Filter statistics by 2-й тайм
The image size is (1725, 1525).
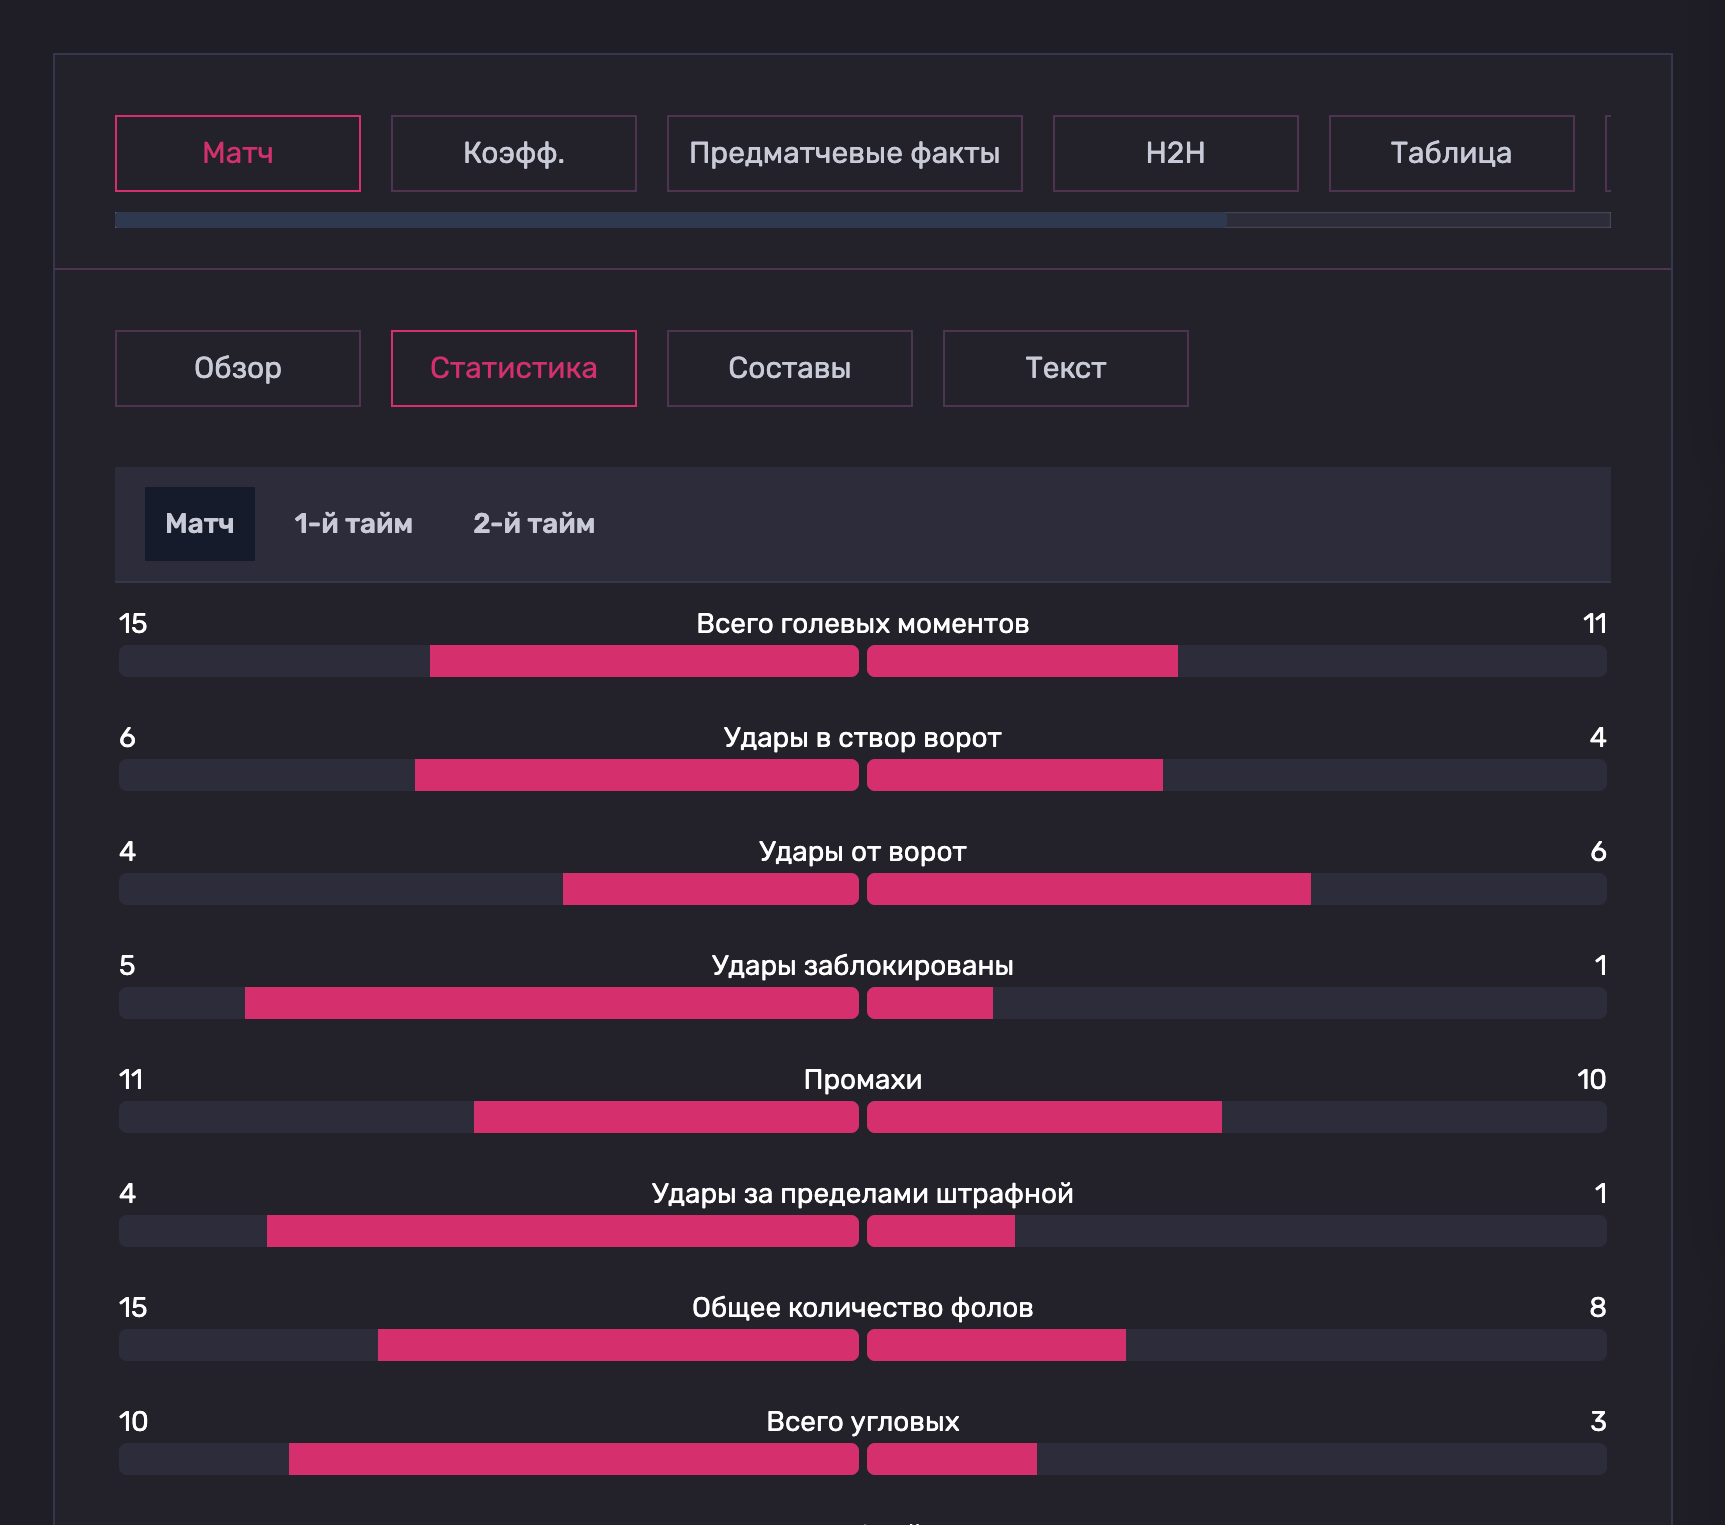(x=533, y=524)
